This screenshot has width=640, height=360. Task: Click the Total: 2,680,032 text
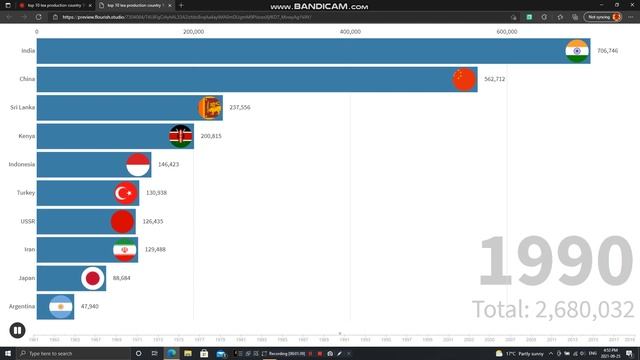tap(553, 309)
